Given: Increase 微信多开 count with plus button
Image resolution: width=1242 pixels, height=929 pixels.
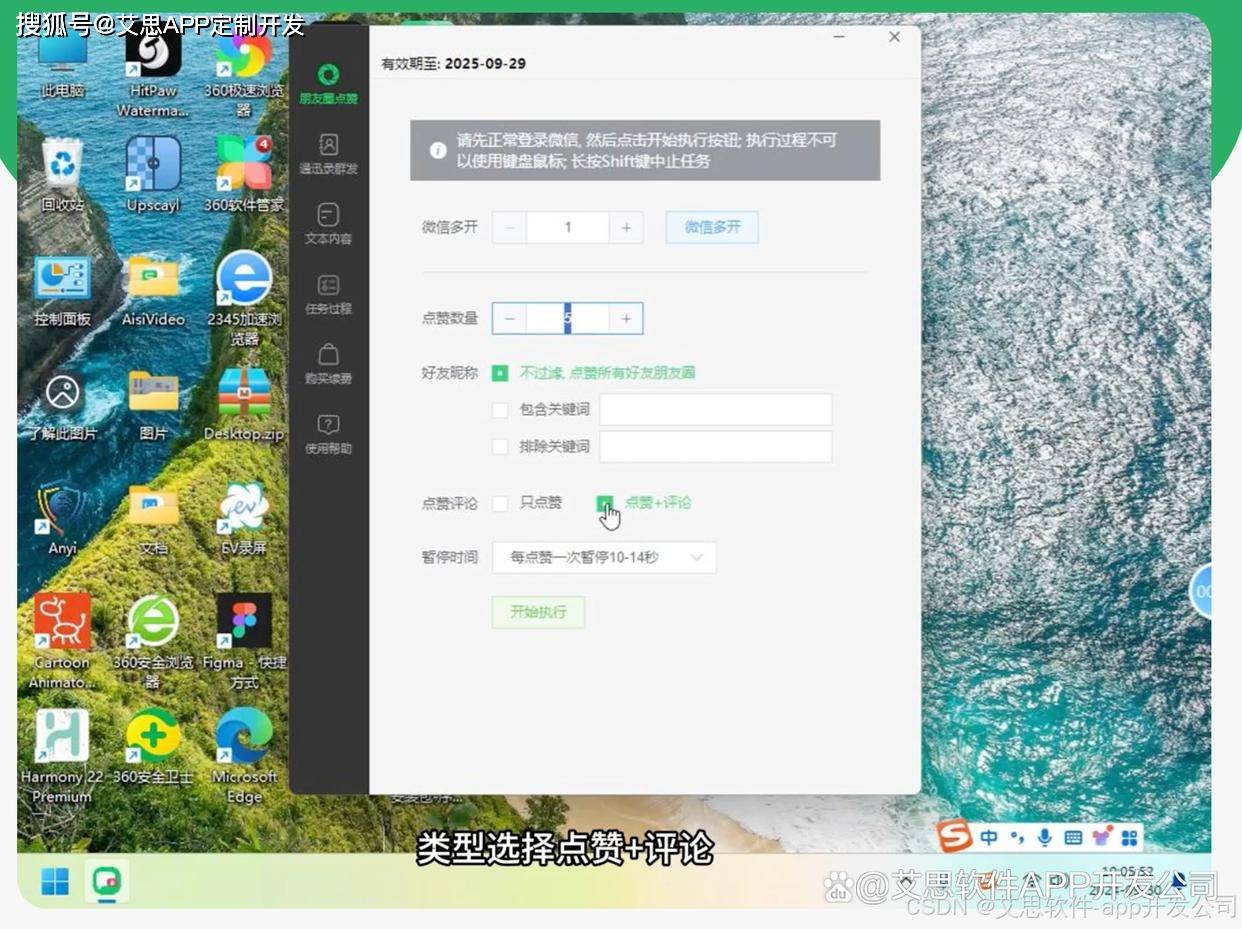Looking at the screenshot, I should tap(626, 228).
